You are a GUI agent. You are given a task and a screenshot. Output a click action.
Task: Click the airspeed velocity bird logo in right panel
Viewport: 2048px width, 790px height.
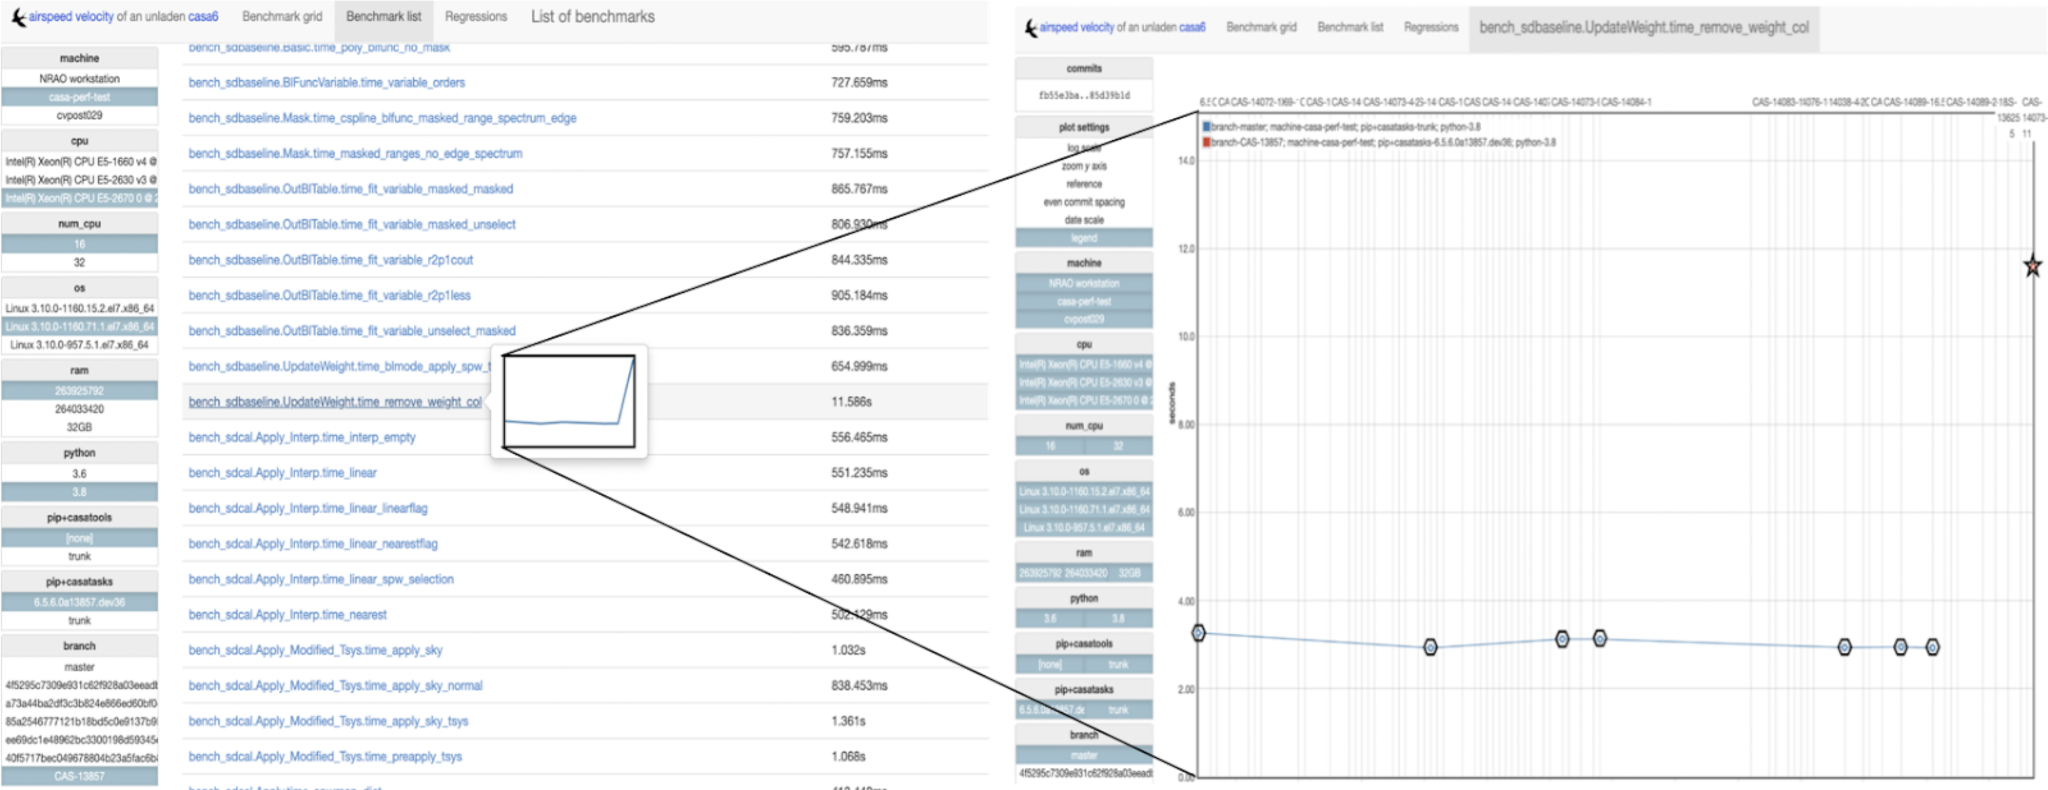pos(1031,28)
